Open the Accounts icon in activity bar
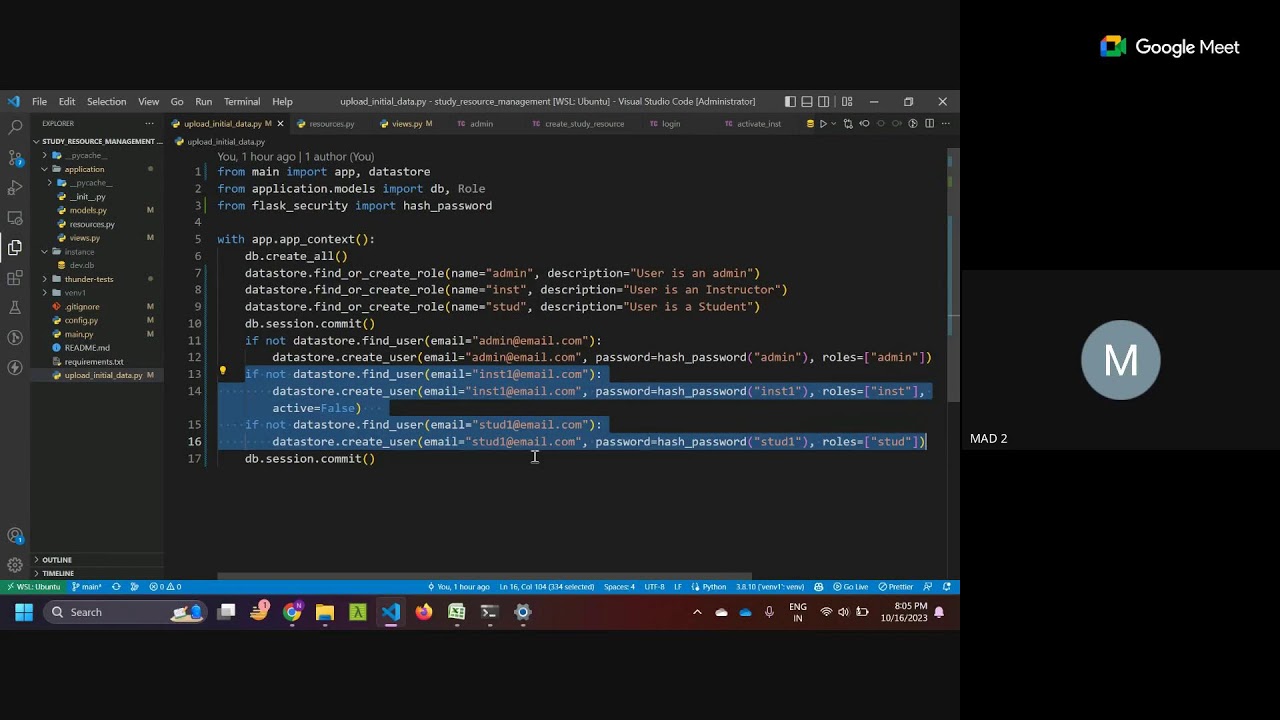The image size is (1280, 720). 15,536
